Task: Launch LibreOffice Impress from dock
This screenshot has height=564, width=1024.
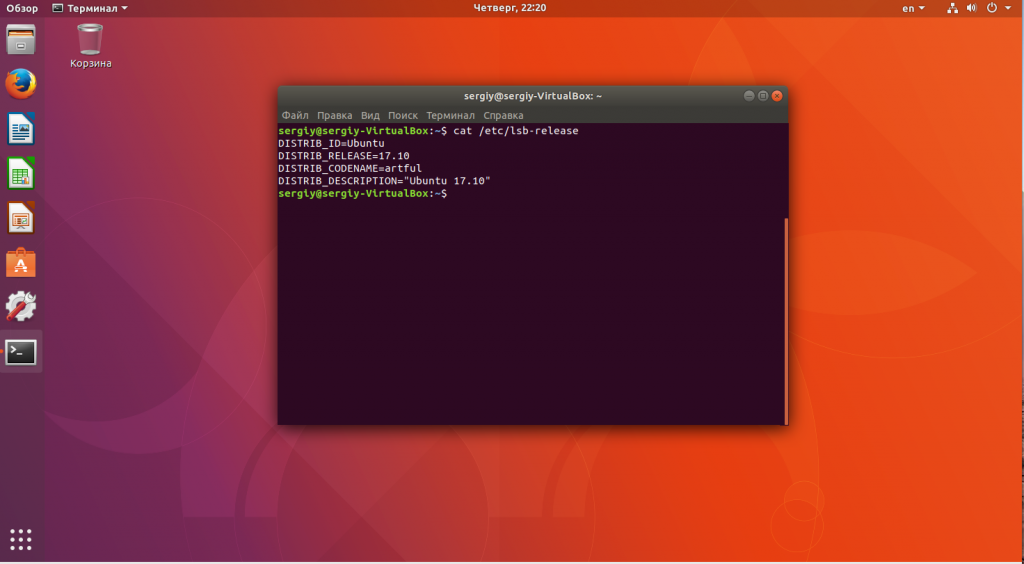Action: click(x=21, y=217)
